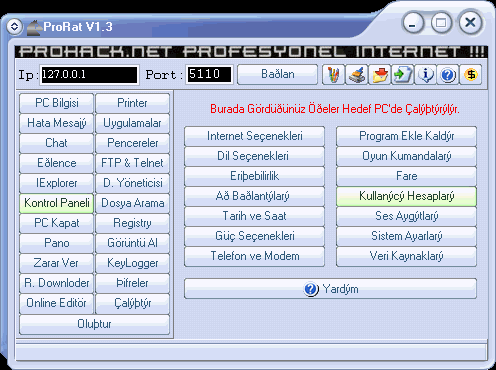Open the blue info bubble icon
This screenshot has width=496, height=370.
pos(425,74)
